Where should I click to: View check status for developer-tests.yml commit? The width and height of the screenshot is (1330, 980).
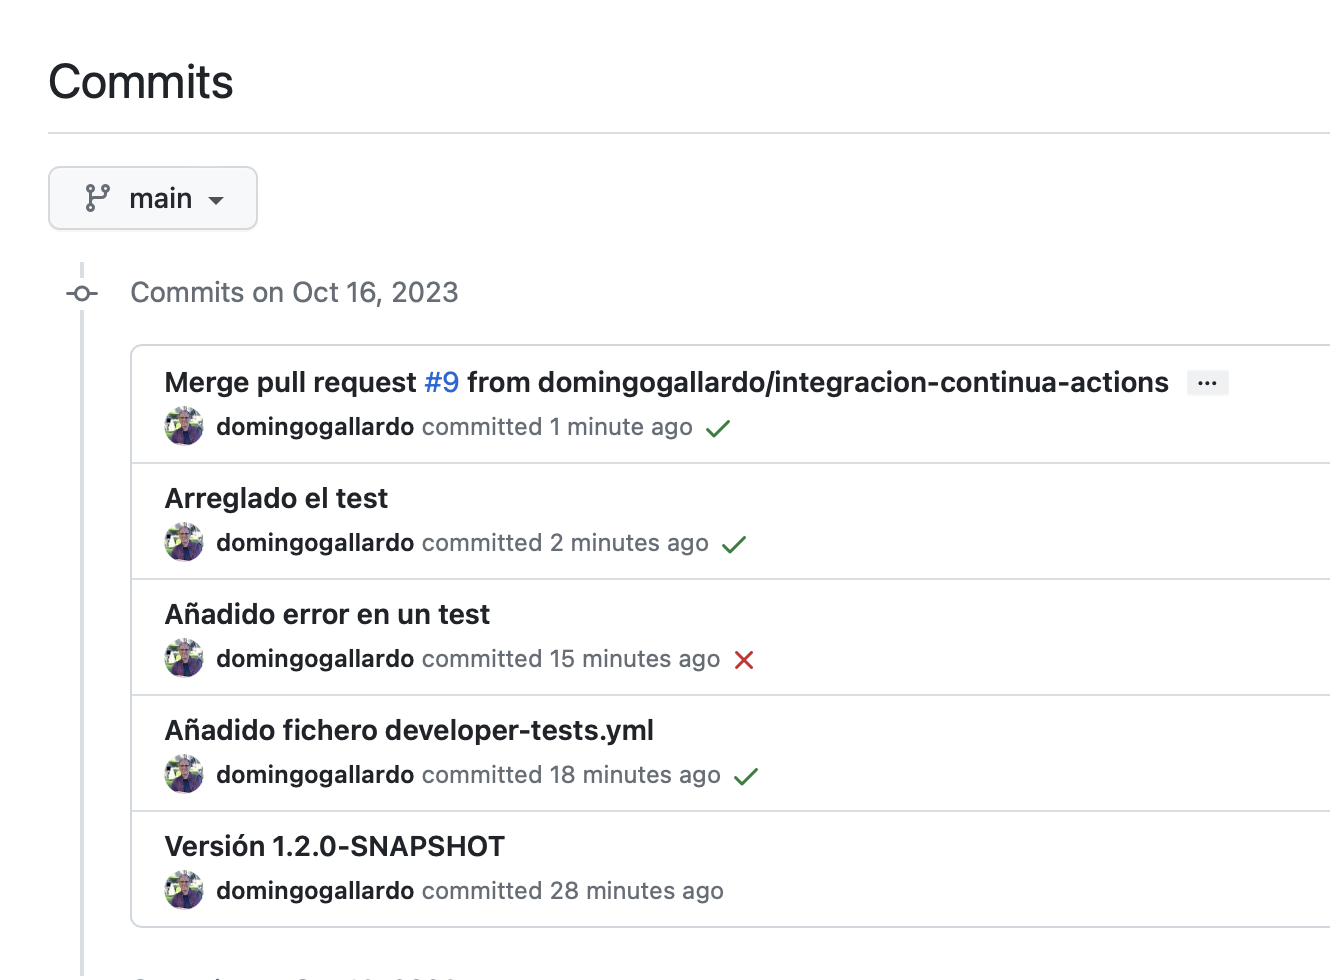746,776
